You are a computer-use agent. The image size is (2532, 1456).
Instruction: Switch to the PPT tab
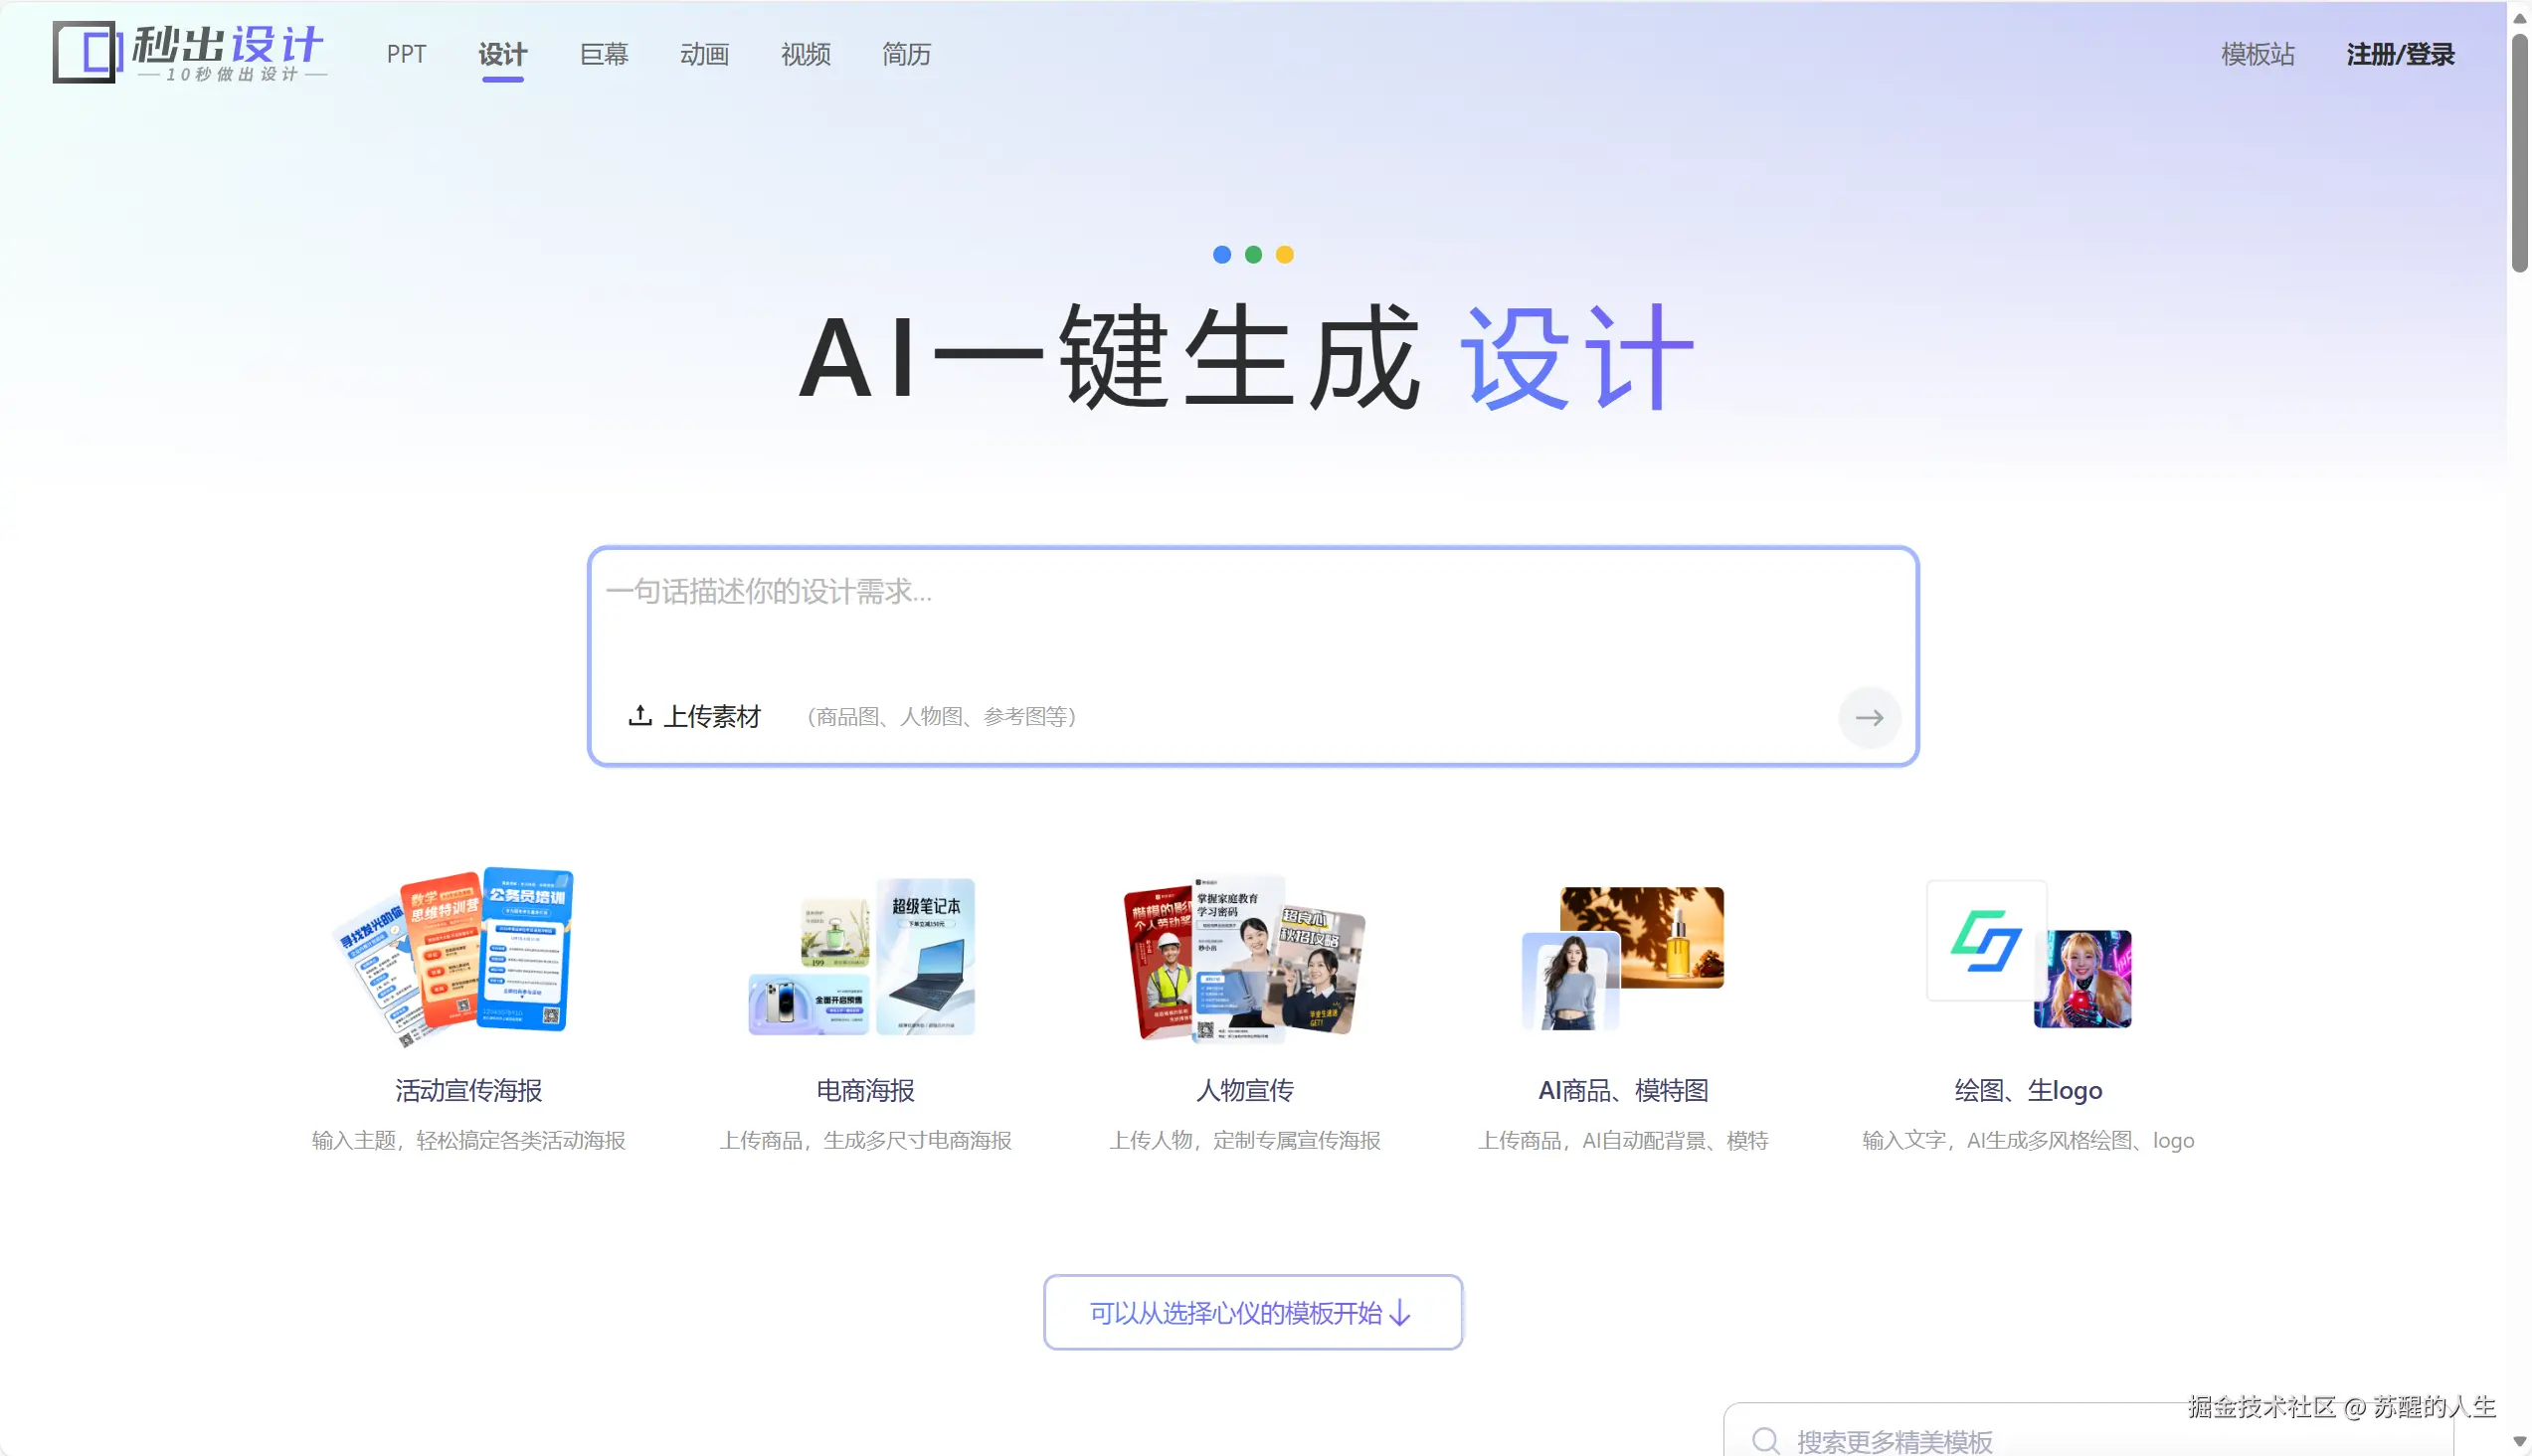[x=406, y=54]
